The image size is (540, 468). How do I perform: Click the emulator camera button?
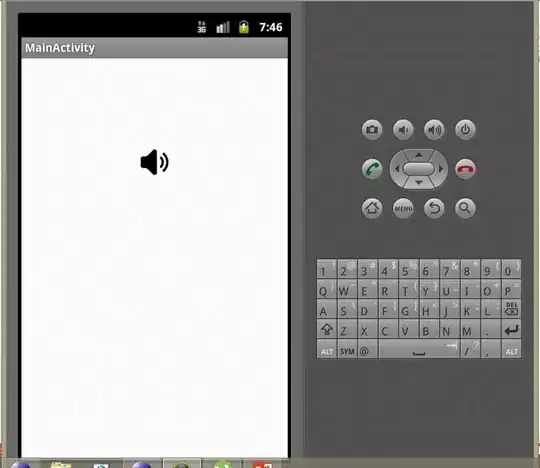tap(372, 129)
